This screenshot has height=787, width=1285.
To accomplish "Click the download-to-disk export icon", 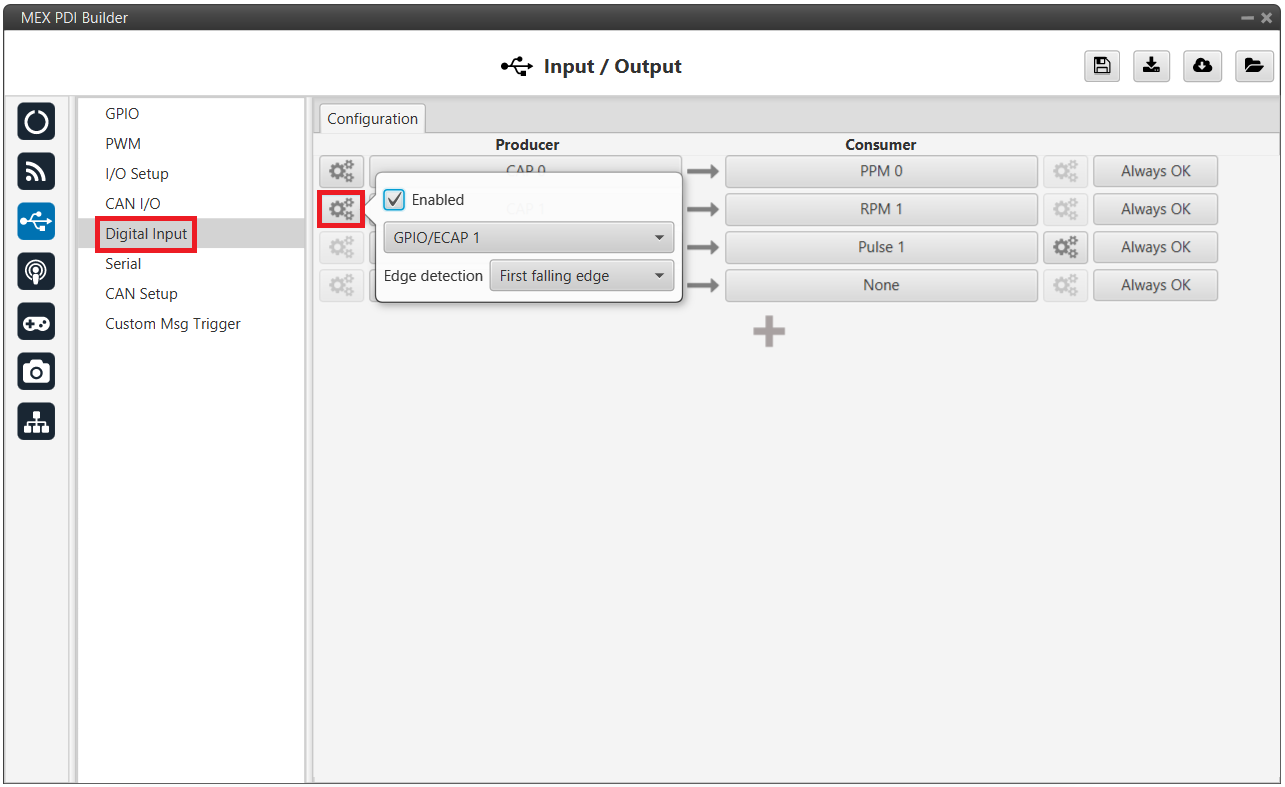I will point(1151,66).
